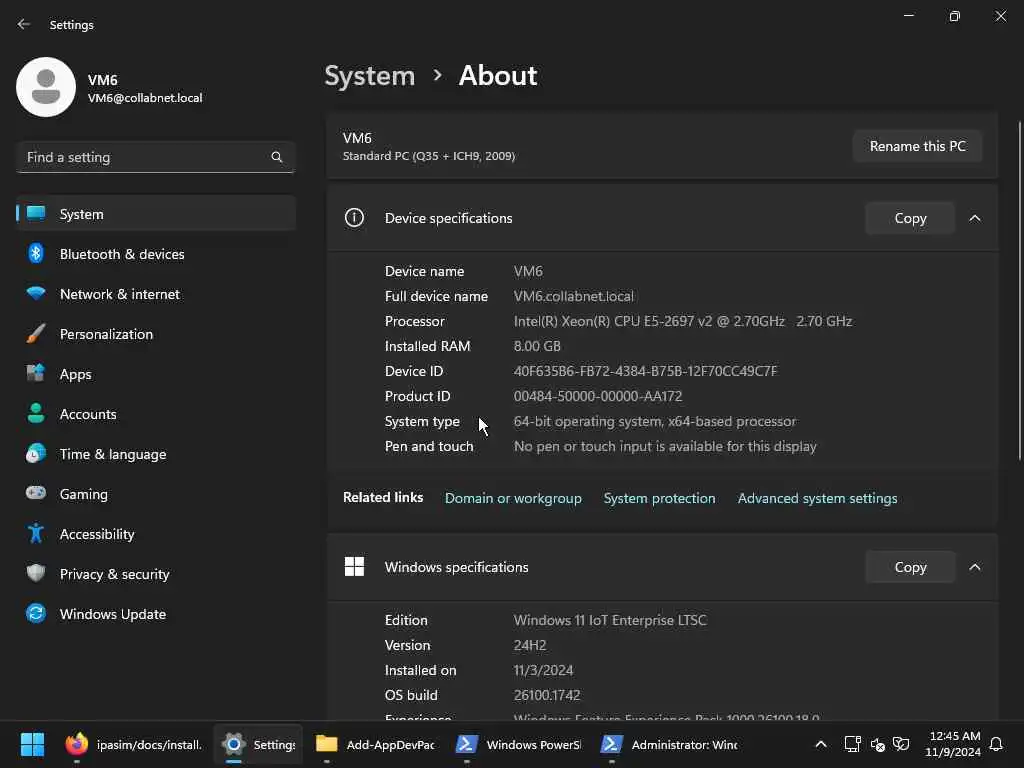Go to Personalization settings
The width and height of the screenshot is (1024, 768).
pyautogui.click(x=156, y=334)
